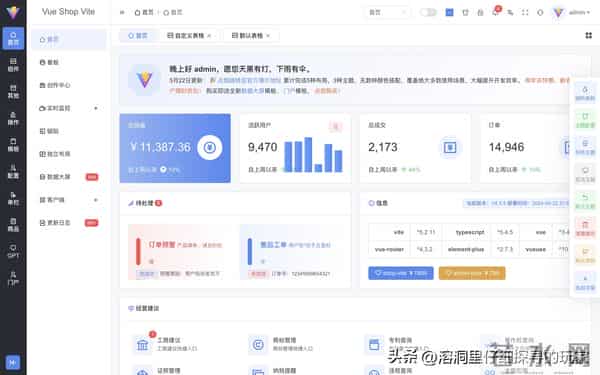Screen dimensions: 600x375
Task: Open 组件 in the dark left rail
Action: (13, 65)
